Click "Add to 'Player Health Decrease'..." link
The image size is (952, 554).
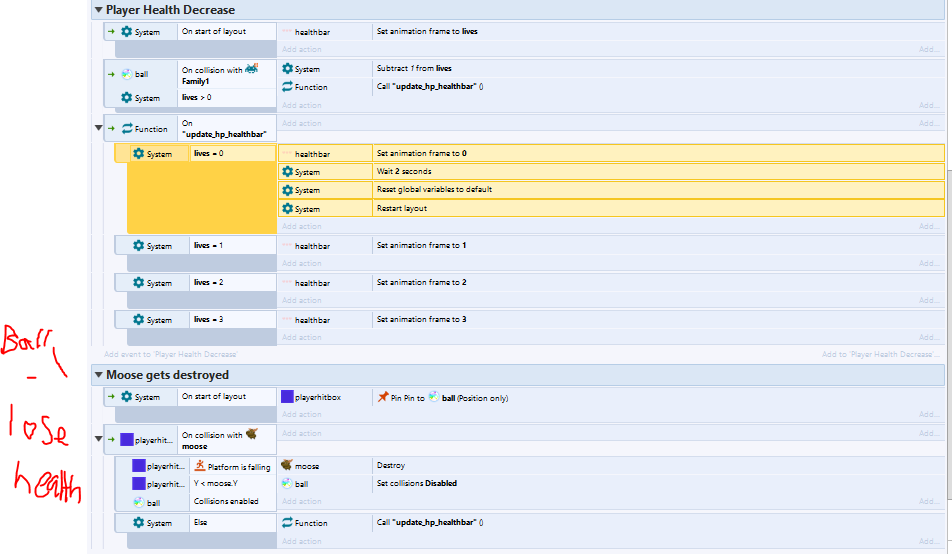(x=880, y=354)
